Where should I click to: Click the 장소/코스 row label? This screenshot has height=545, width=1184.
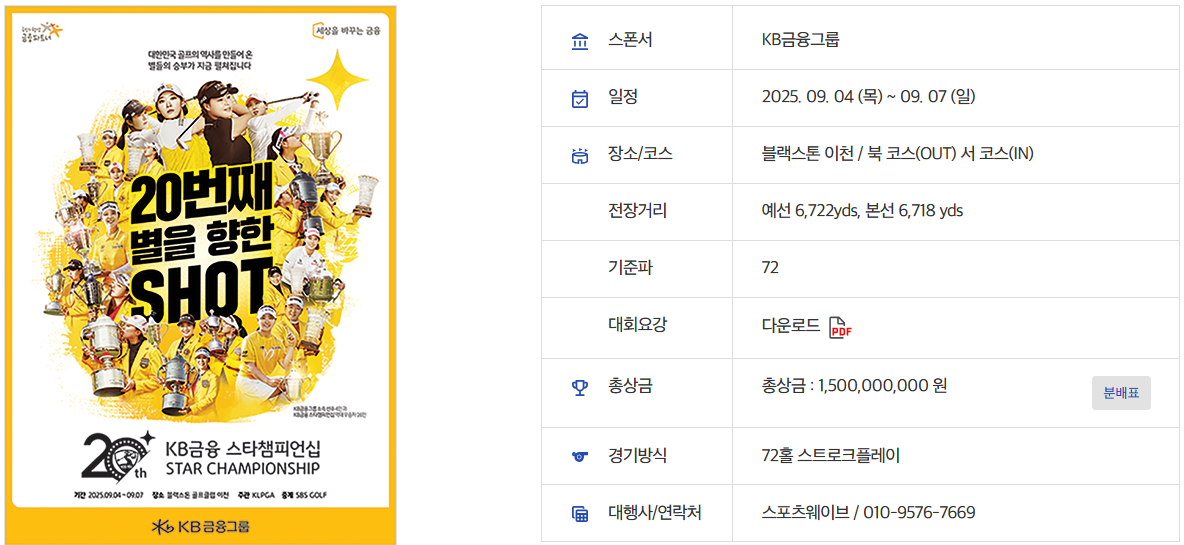point(640,154)
